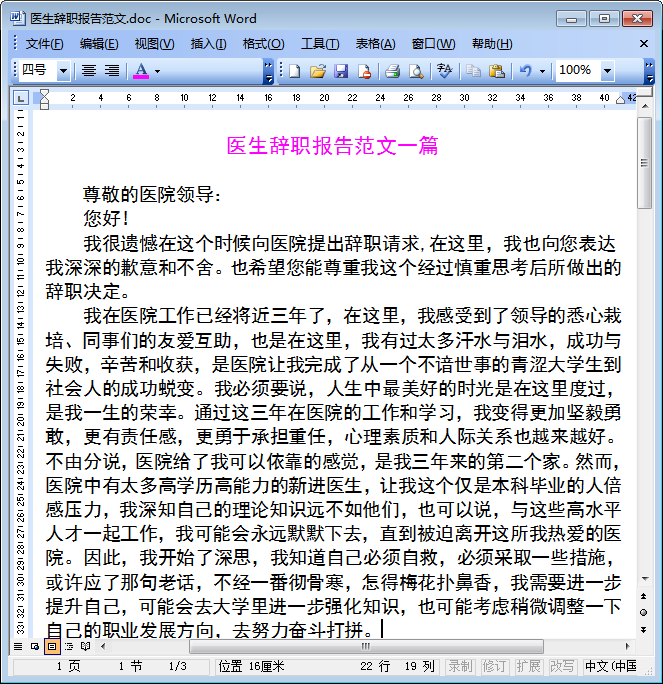The height and width of the screenshot is (684, 663).
Task: Open the 帮助(H) menu
Action: click(492, 44)
